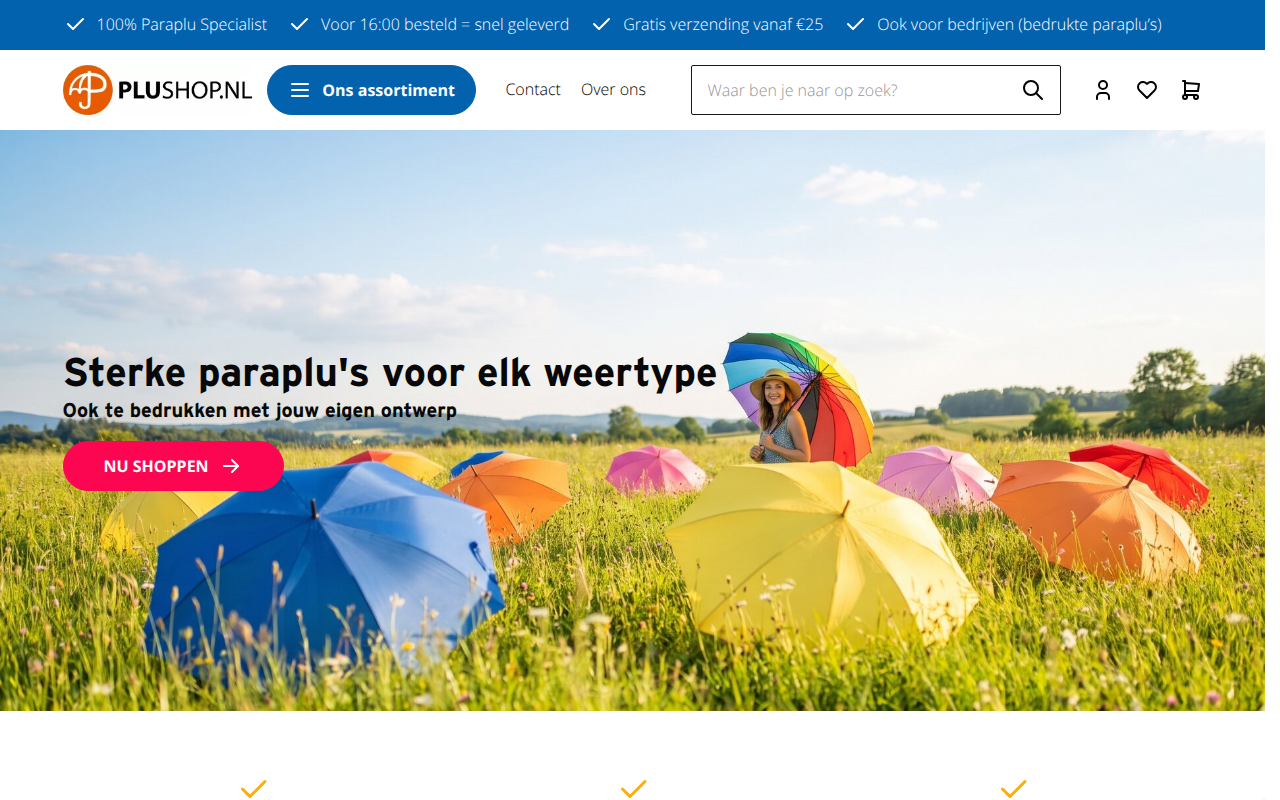
Task: Click 'Ook voor bedrijven (bedrukte paraplu's)'
Action: (x=1019, y=25)
